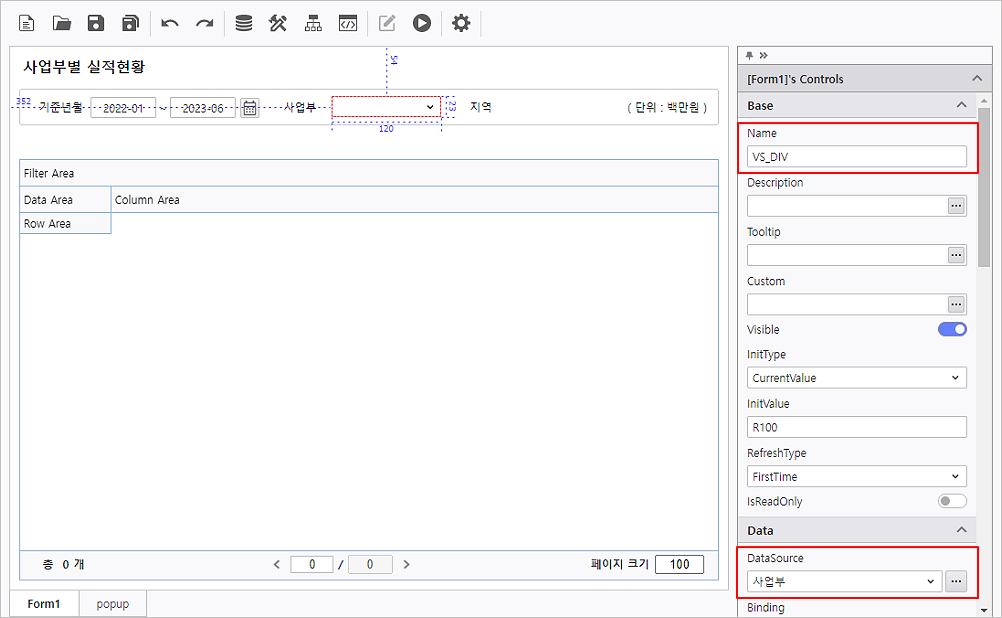This screenshot has width=1002, height=618.
Task: Open the calendar picker next to date fields
Action: 249,108
